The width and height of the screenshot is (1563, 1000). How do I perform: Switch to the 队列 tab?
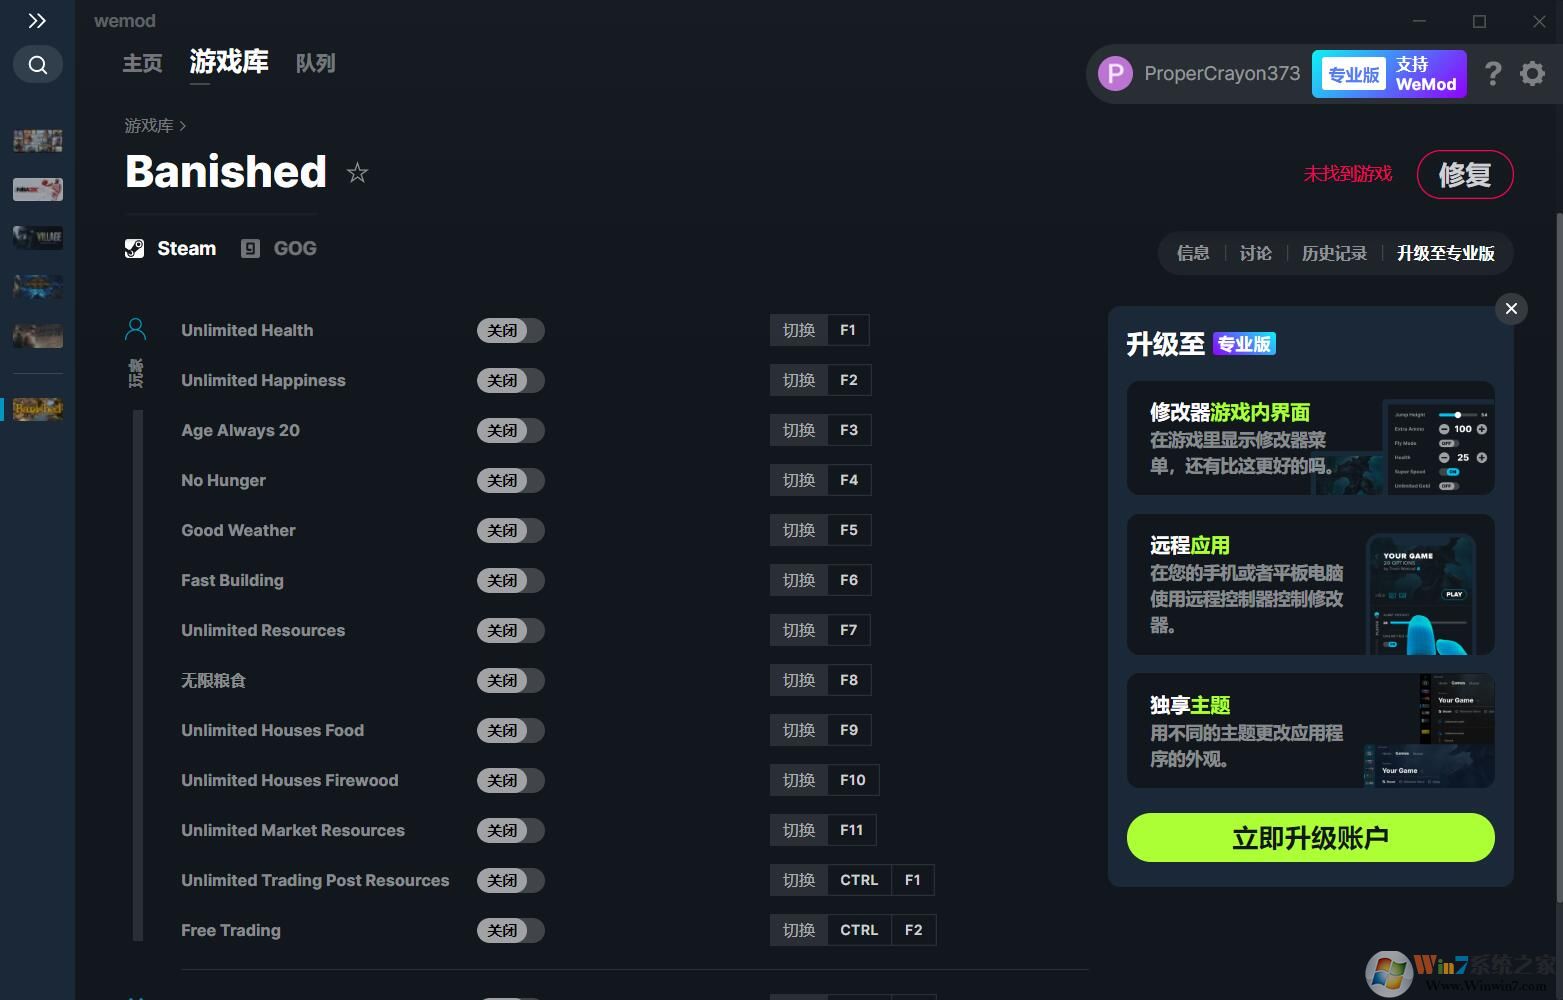[315, 64]
